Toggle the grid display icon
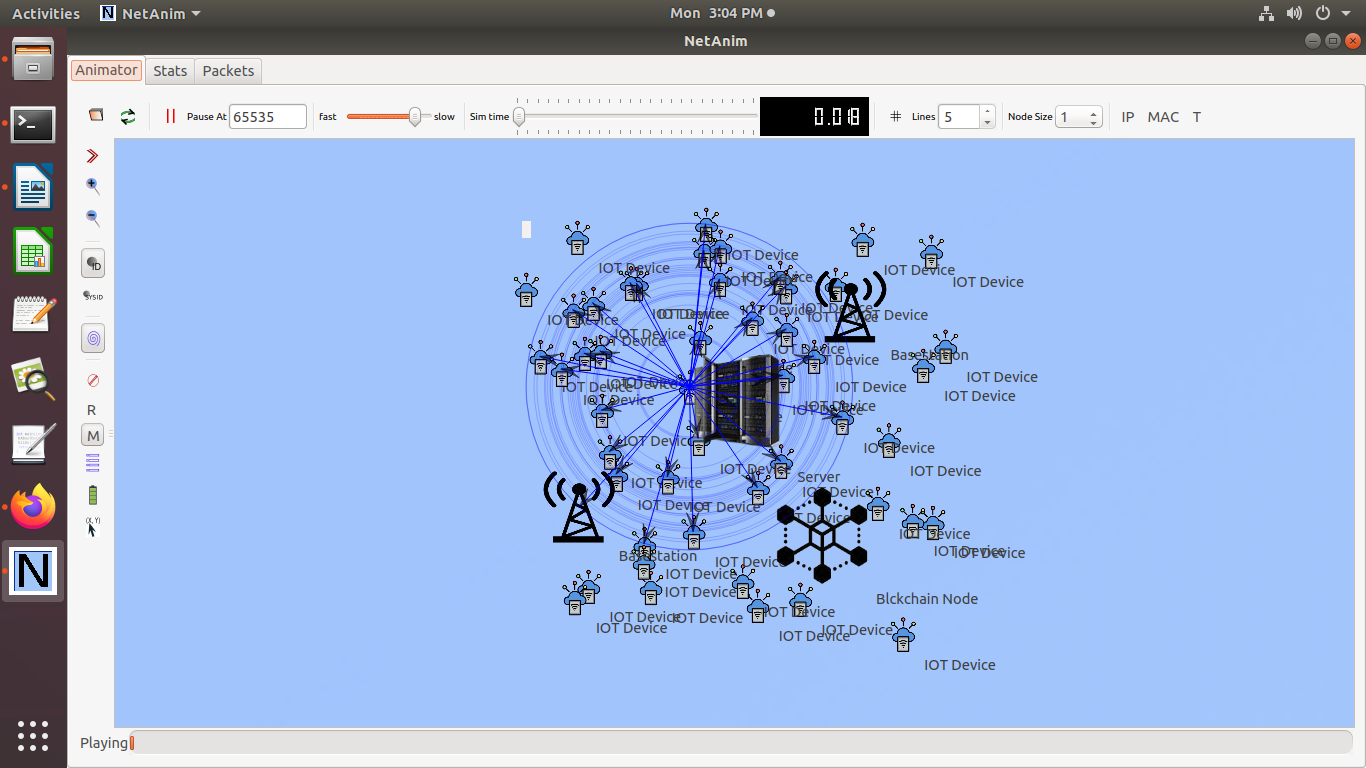Image resolution: width=1366 pixels, height=768 pixels. pos(895,117)
